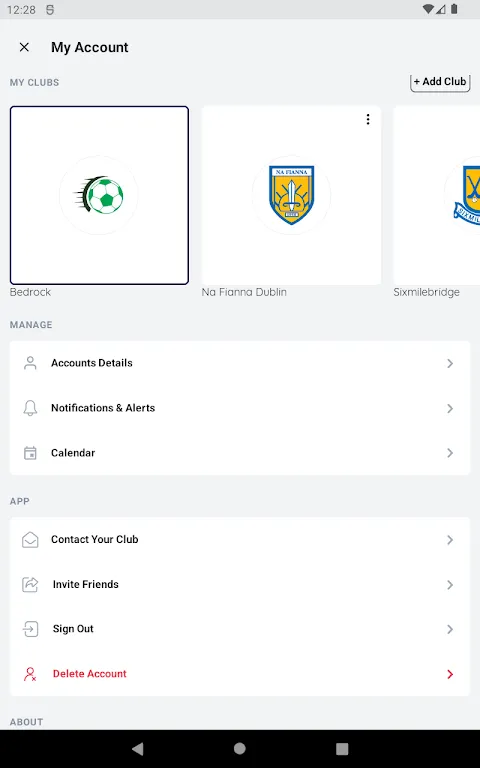This screenshot has width=480, height=768.
Task: Expand the Notifications & Alerts chevron
Action: click(450, 408)
